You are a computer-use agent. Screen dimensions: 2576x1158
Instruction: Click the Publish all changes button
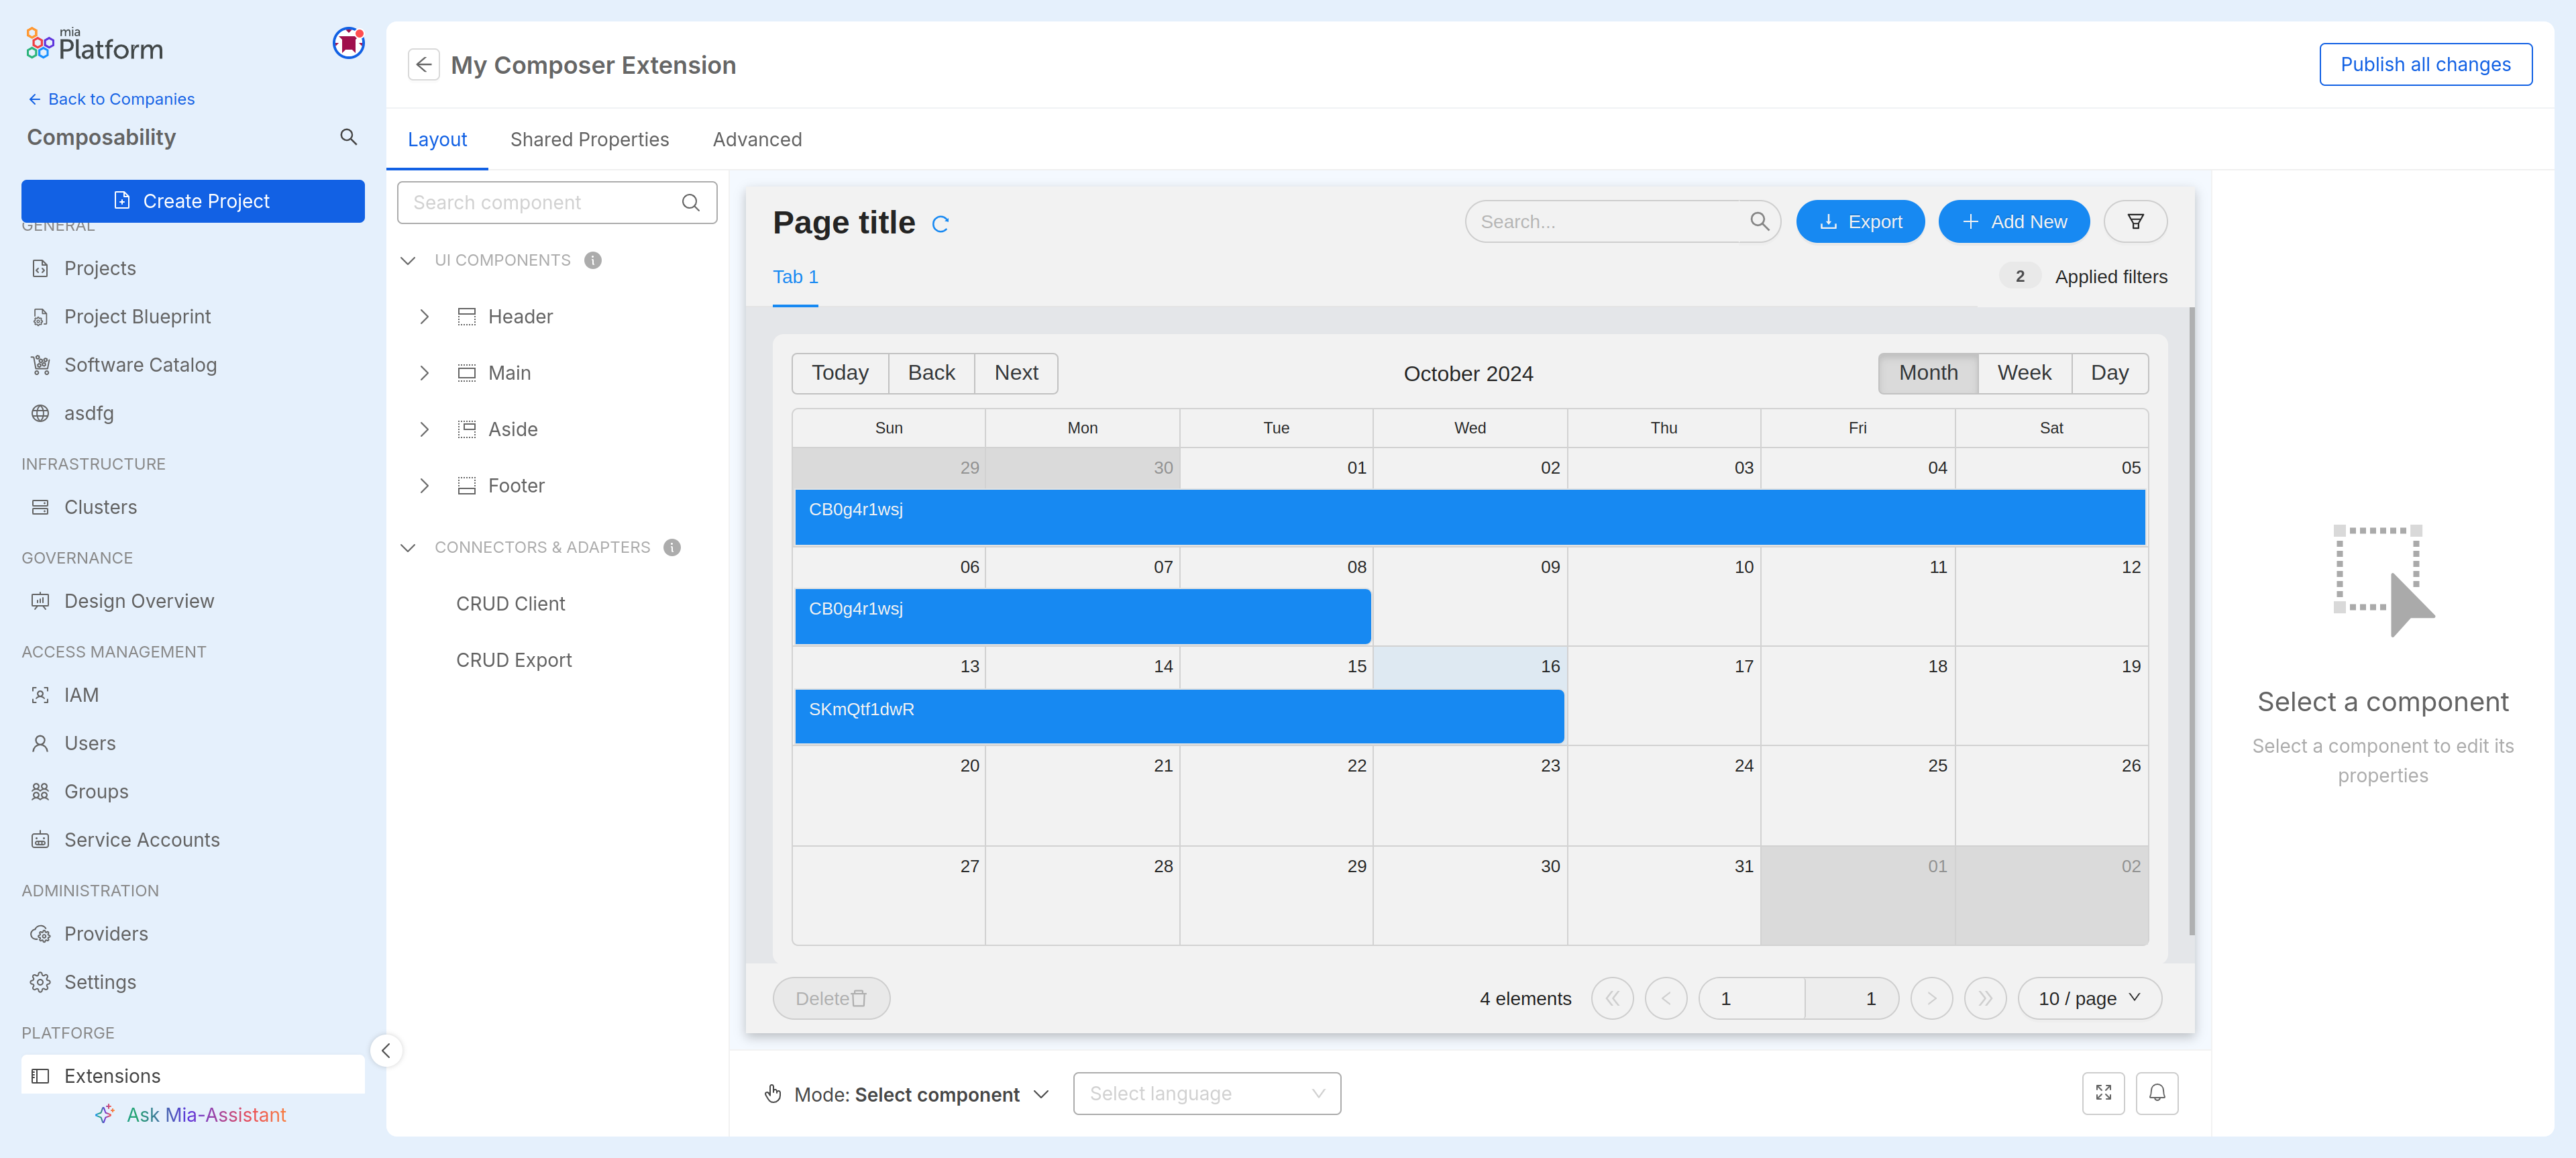pos(2425,64)
